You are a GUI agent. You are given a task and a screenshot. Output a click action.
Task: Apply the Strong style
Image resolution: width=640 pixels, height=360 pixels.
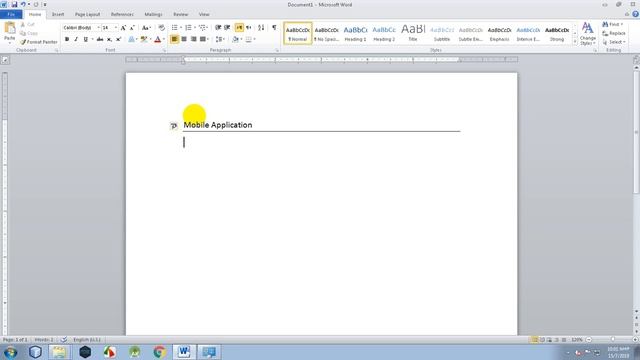[x=557, y=33]
